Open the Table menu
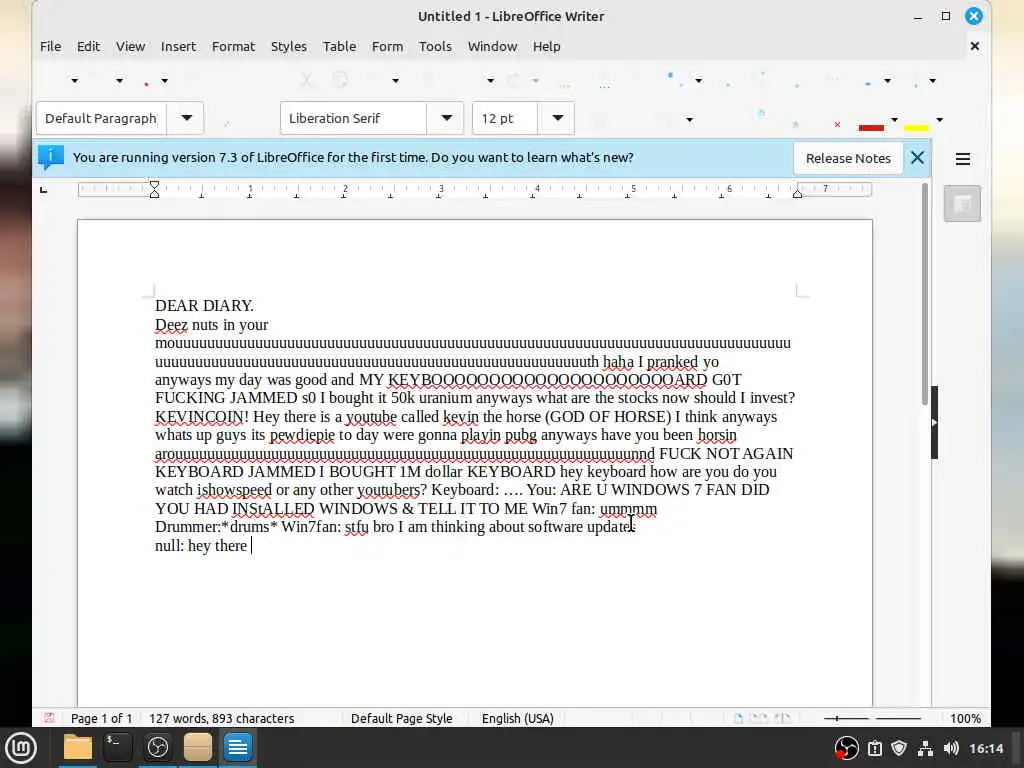1024x768 pixels. coord(340,46)
